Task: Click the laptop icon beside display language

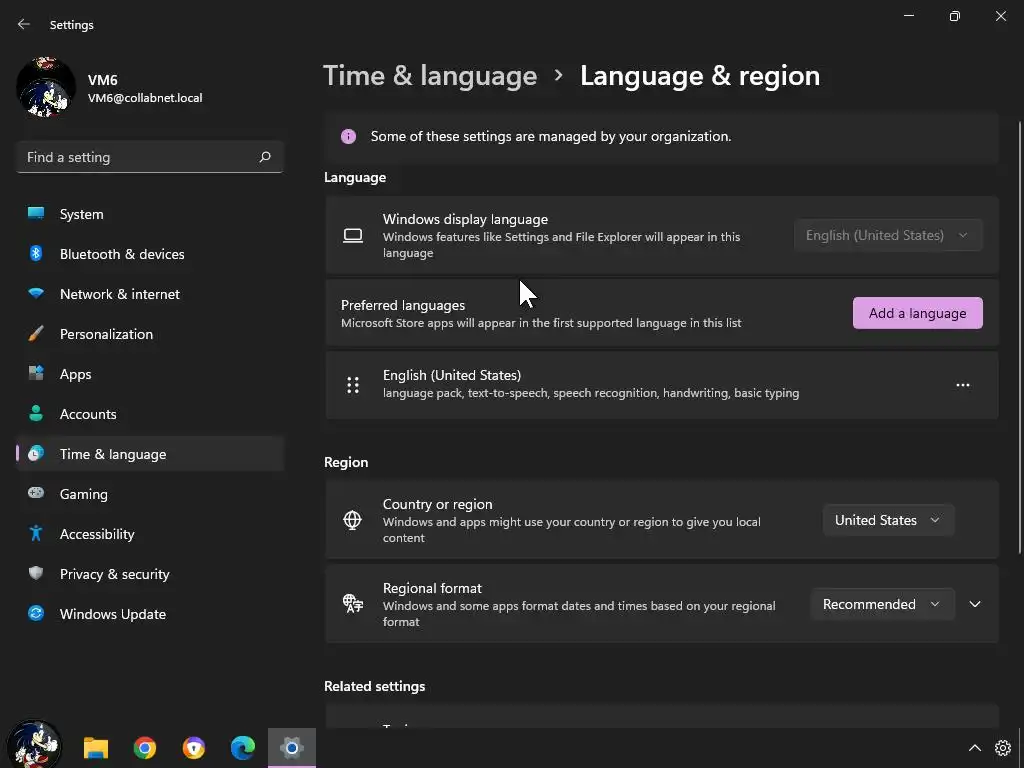Action: pyautogui.click(x=353, y=235)
